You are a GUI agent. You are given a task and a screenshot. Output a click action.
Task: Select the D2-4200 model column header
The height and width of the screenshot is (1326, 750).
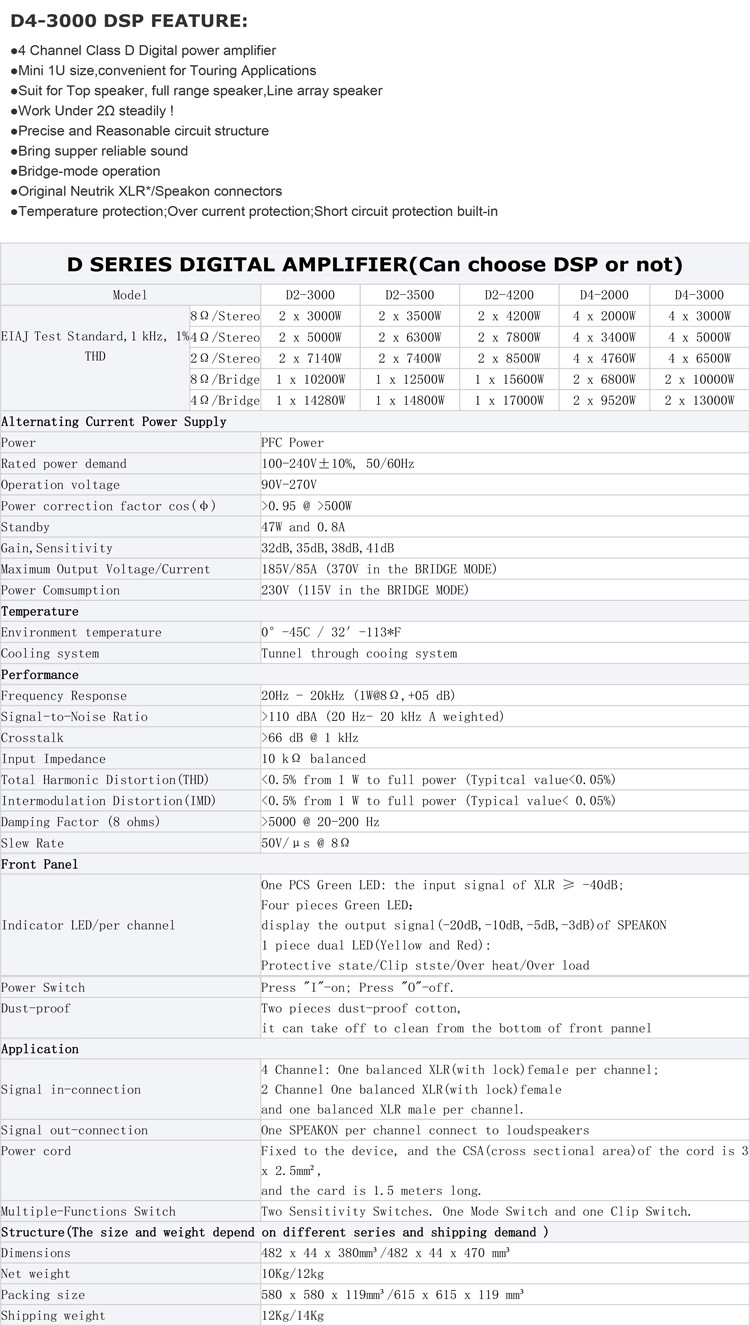(509, 295)
